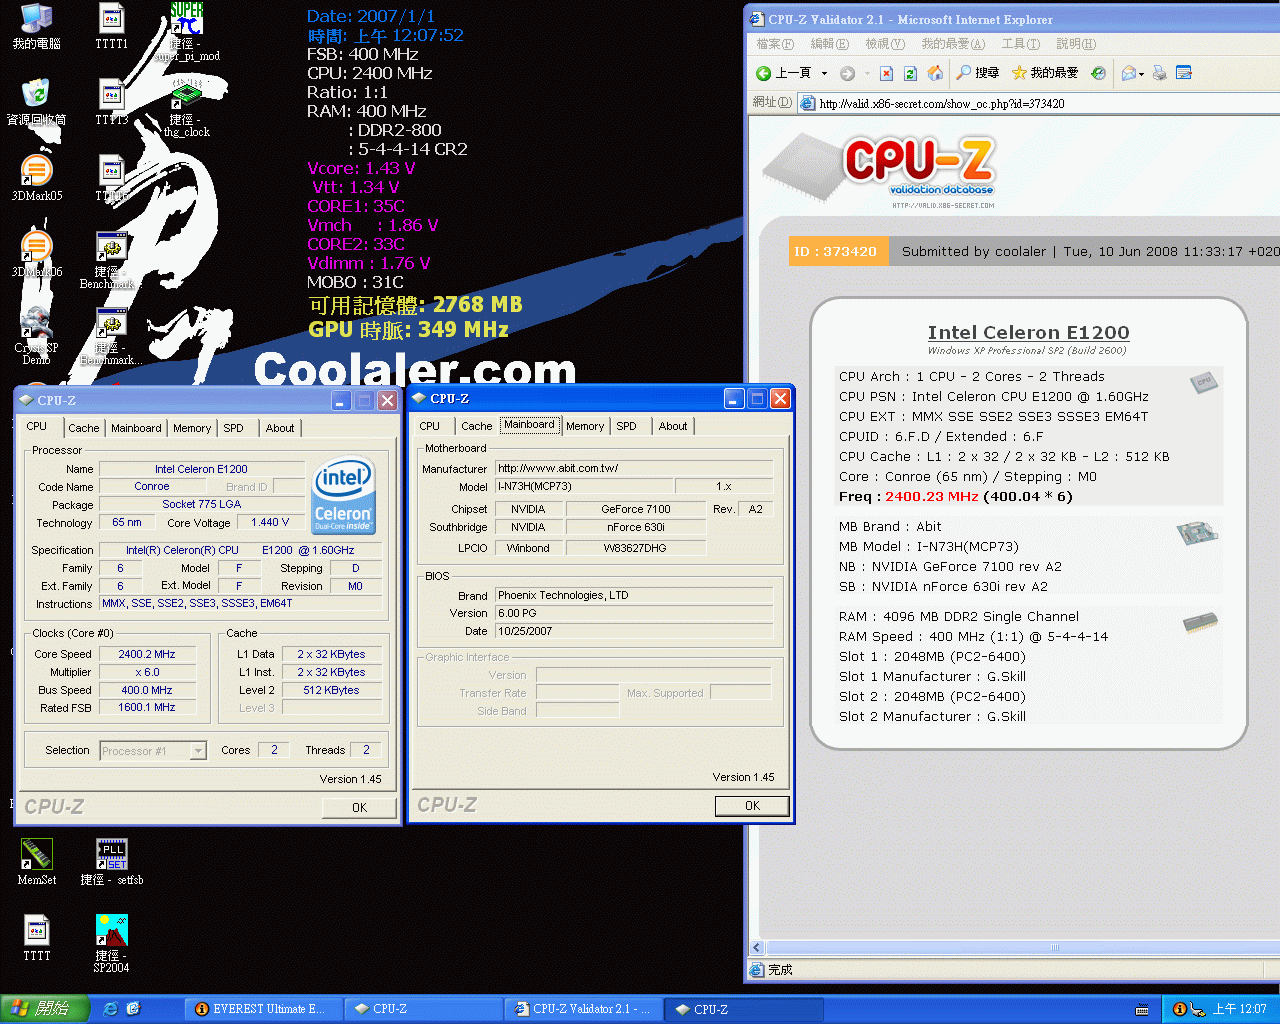Select the TTTT file near bottom of desktop
This screenshot has height=1024, width=1280.
[x=36, y=938]
